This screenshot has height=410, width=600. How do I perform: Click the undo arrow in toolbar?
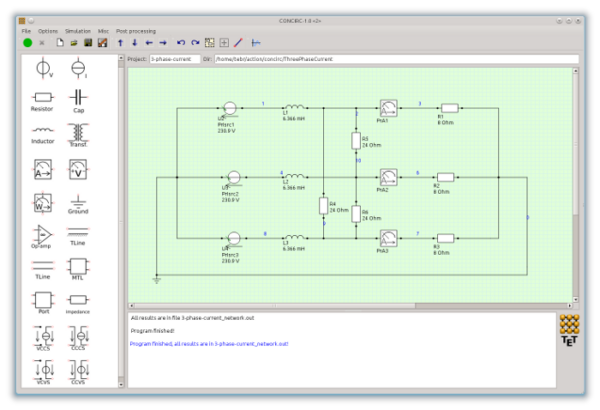tap(180, 43)
